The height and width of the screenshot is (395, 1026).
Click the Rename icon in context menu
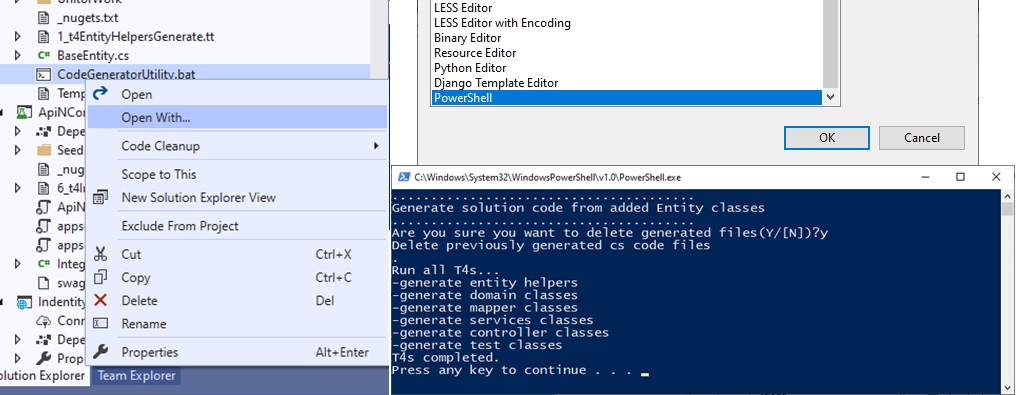(100, 324)
